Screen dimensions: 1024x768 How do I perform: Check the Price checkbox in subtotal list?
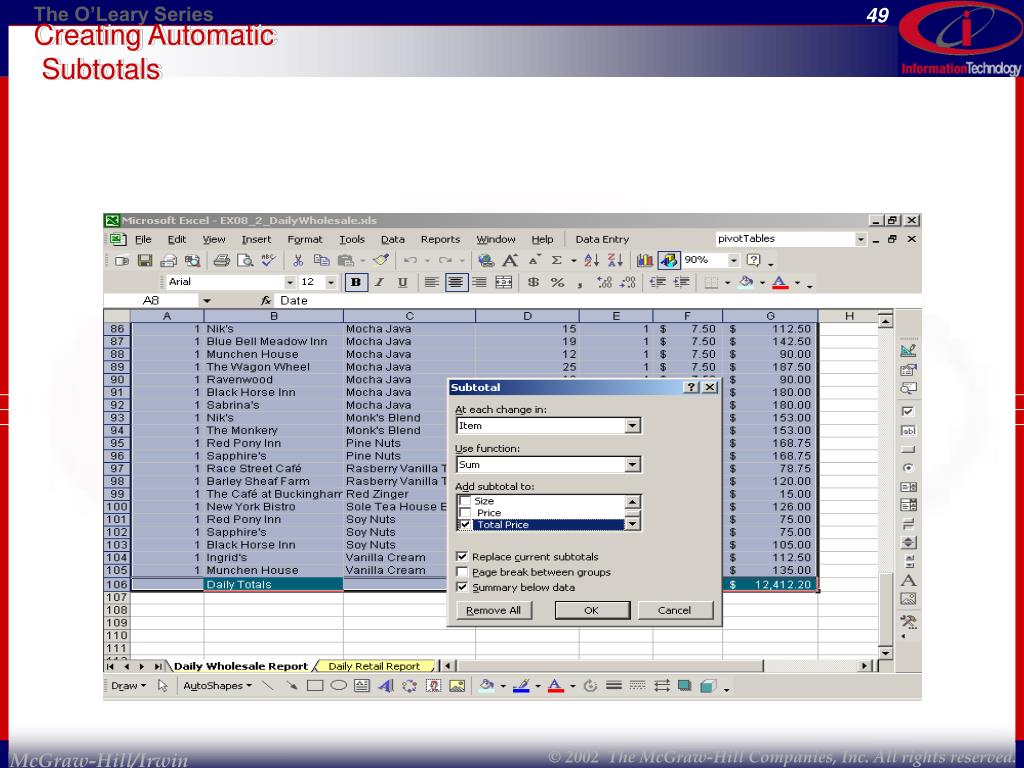click(x=465, y=513)
